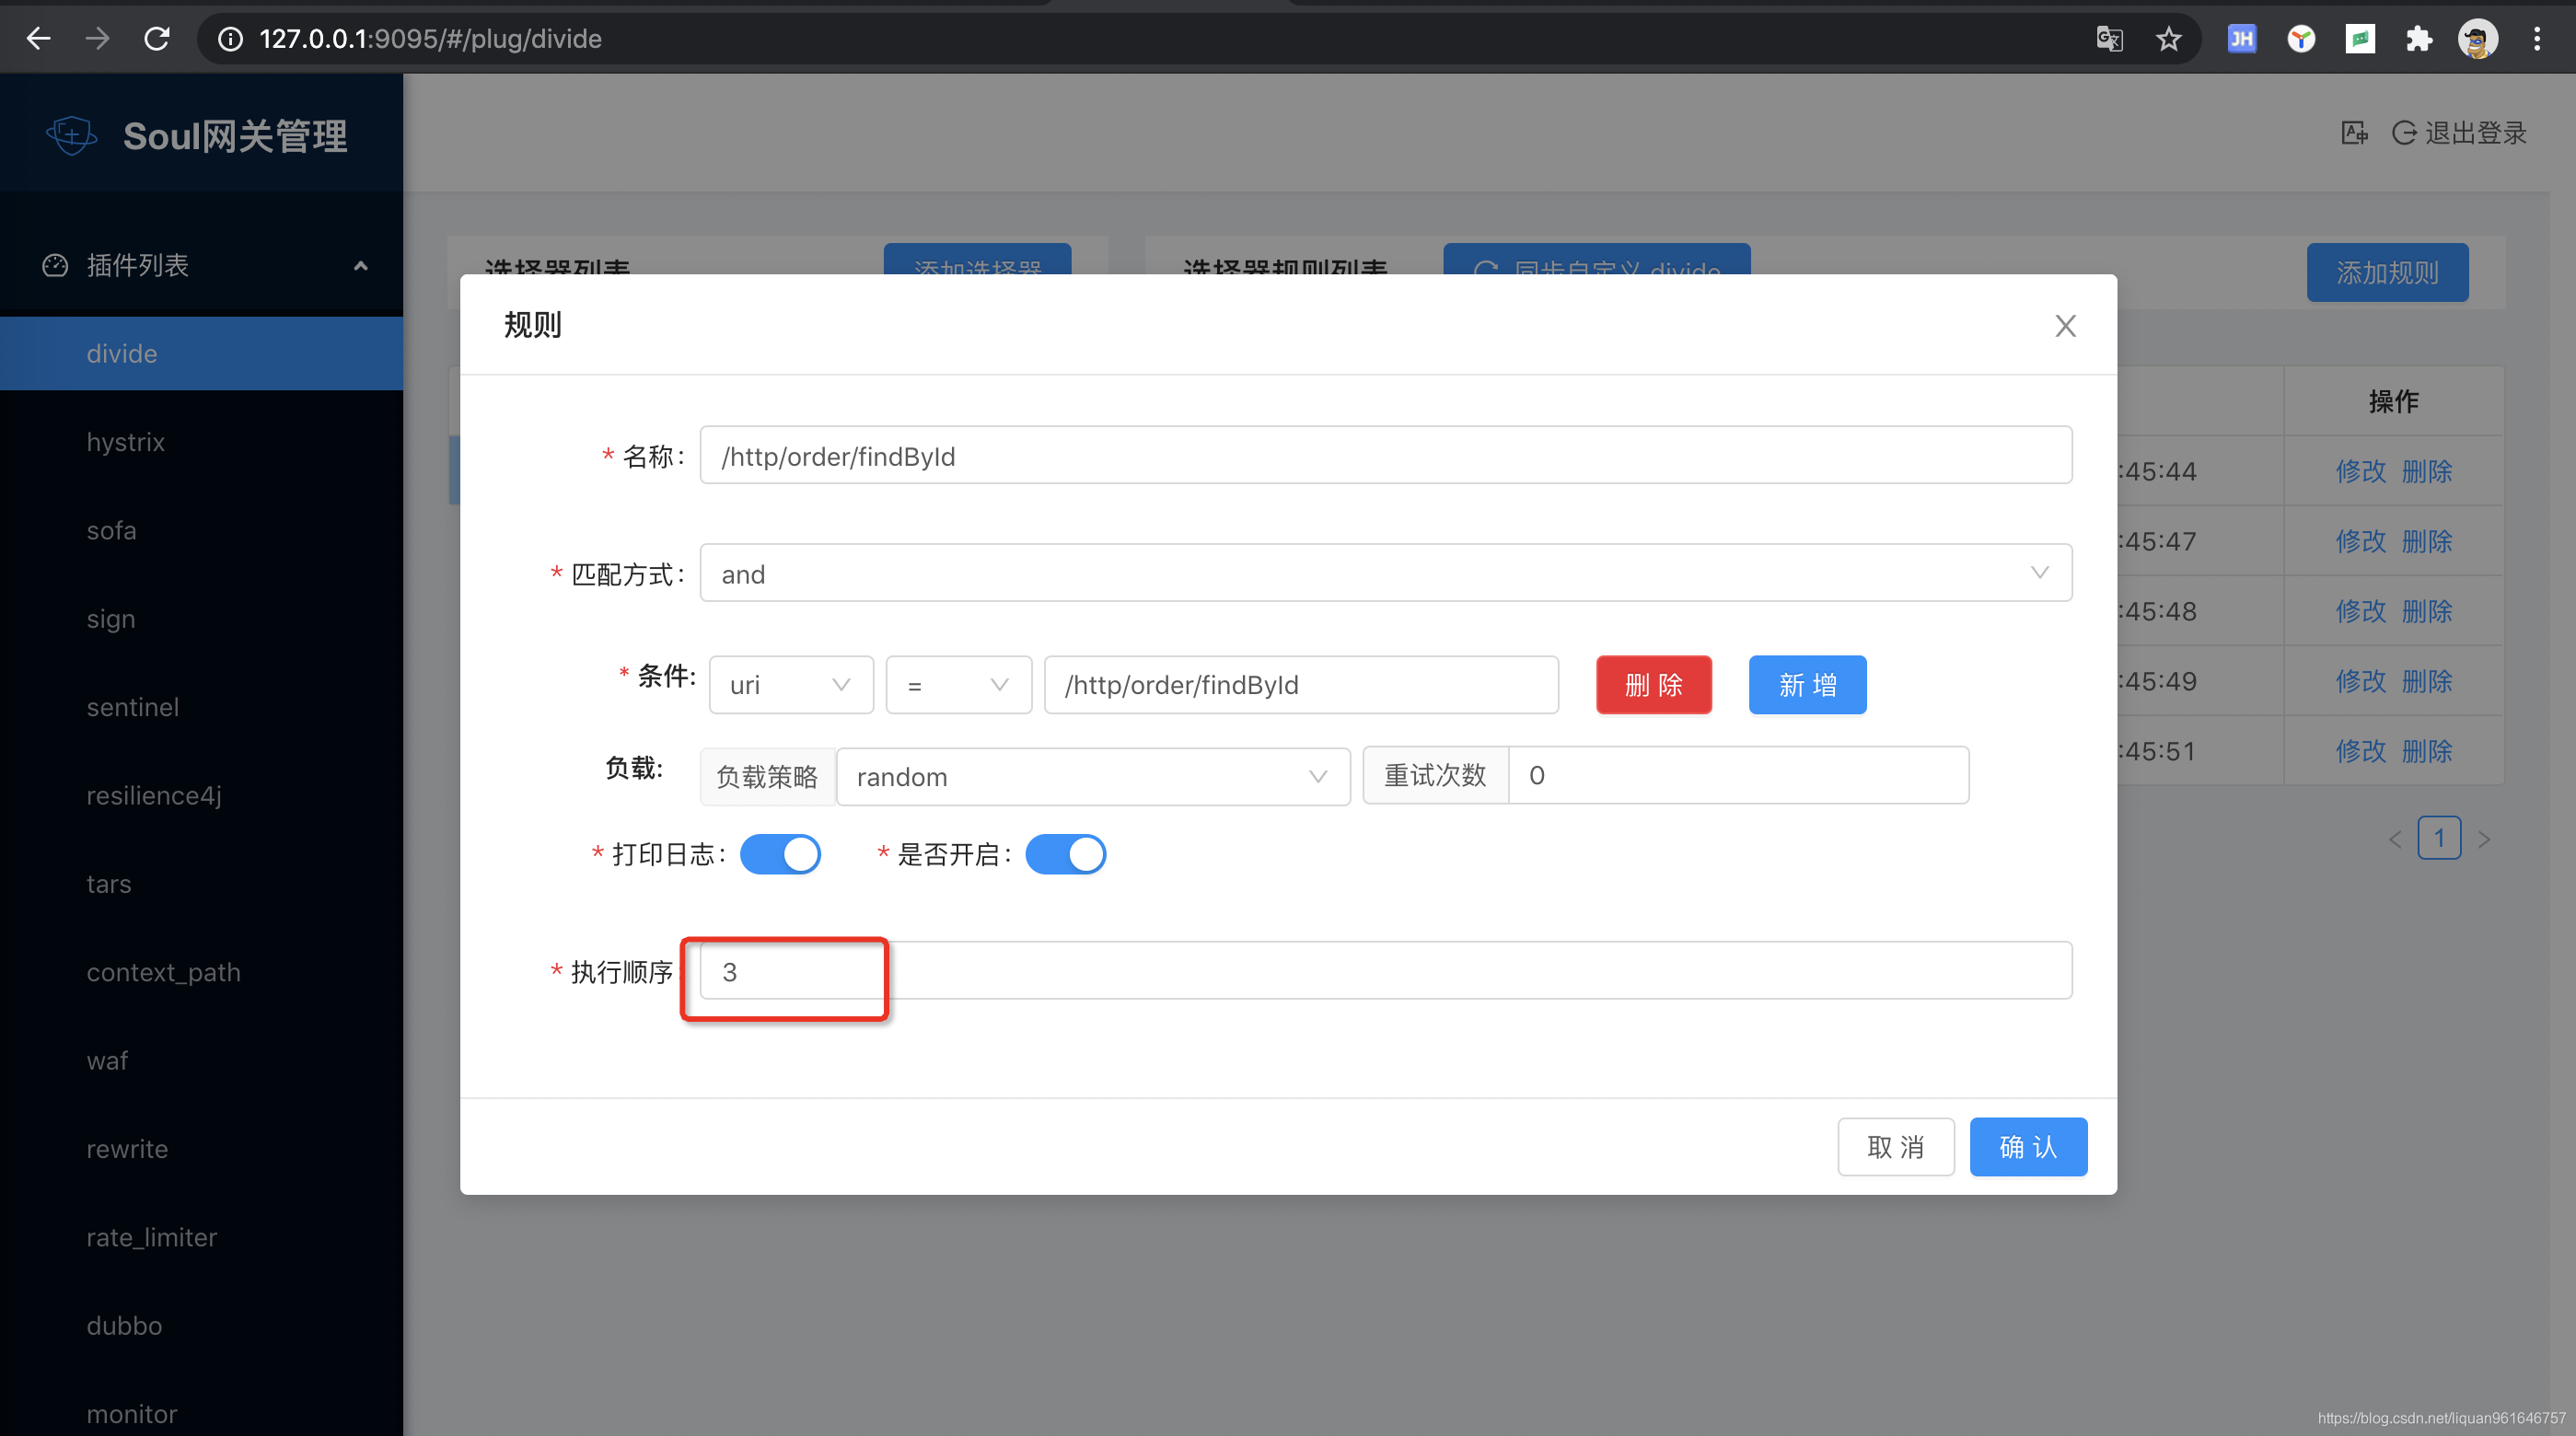Click the Soul gateway shield logo
The image size is (2576, 1436).
coord(71,135)
